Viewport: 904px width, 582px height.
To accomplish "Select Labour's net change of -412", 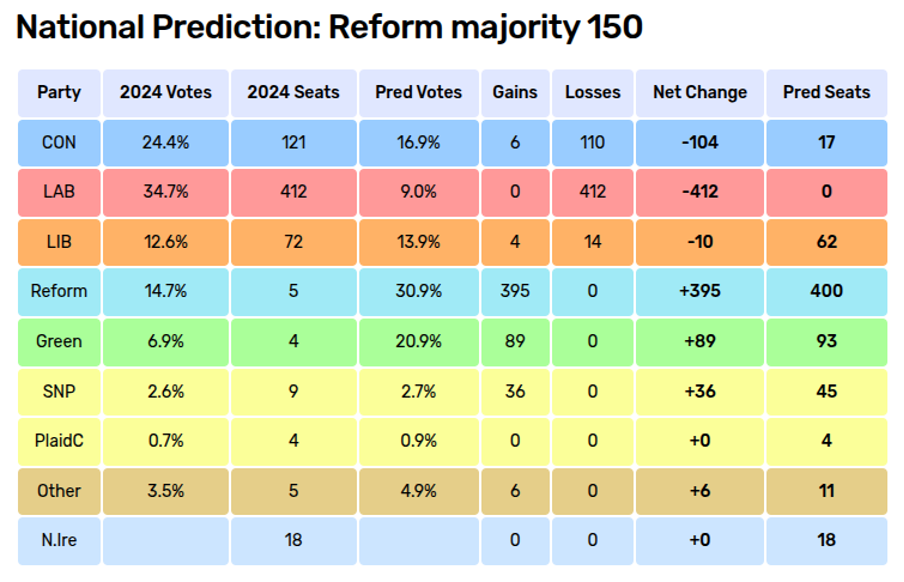I will pos(700,192).
